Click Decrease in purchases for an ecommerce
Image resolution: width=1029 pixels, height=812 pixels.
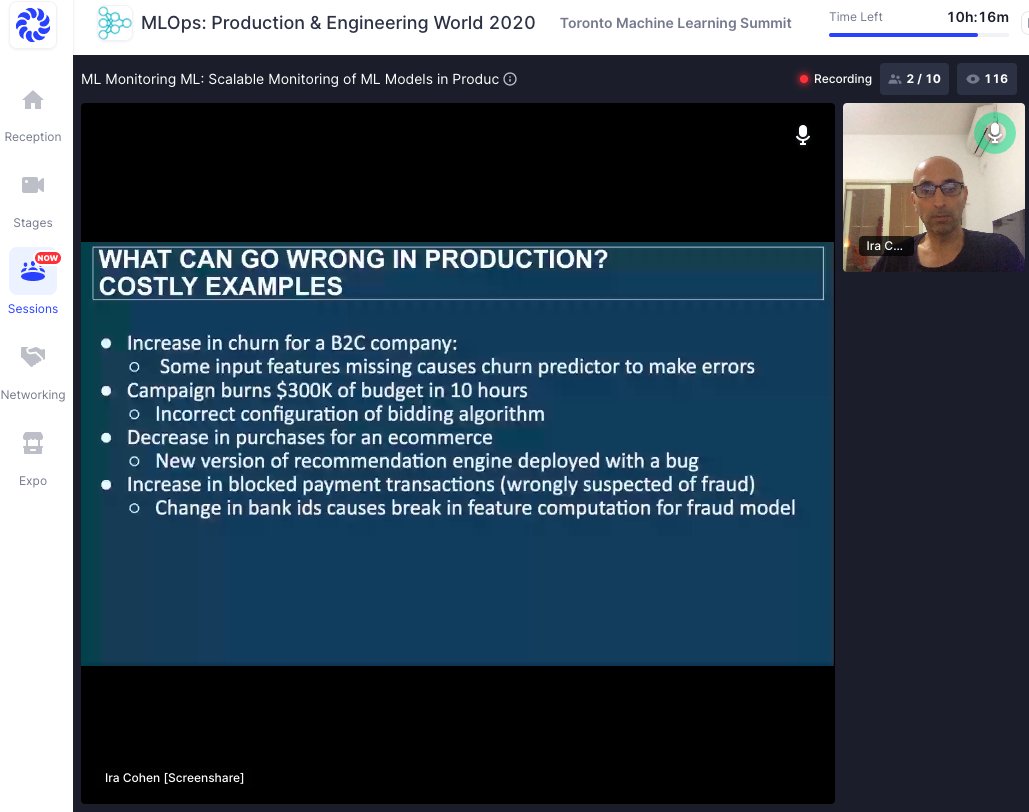click(310, 437)
